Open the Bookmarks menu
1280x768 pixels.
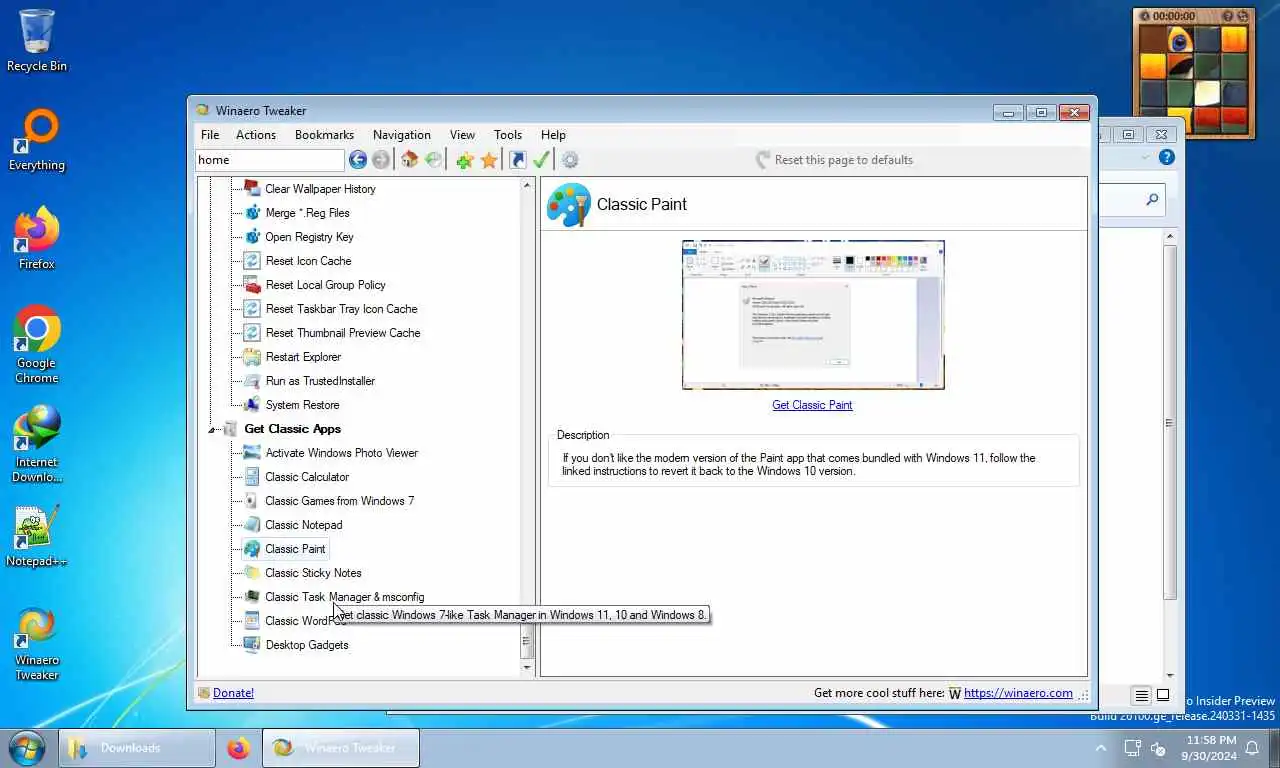[324, 135]
